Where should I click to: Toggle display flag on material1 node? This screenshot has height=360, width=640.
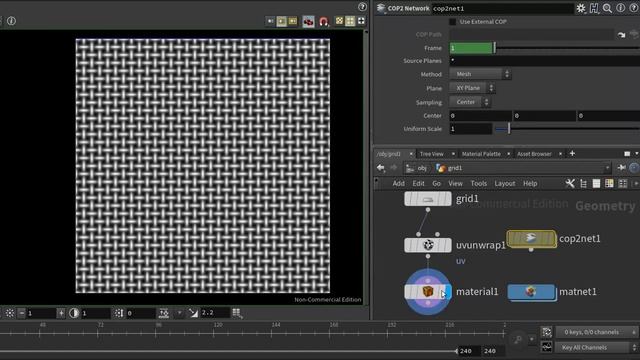[x=448, y=292]
